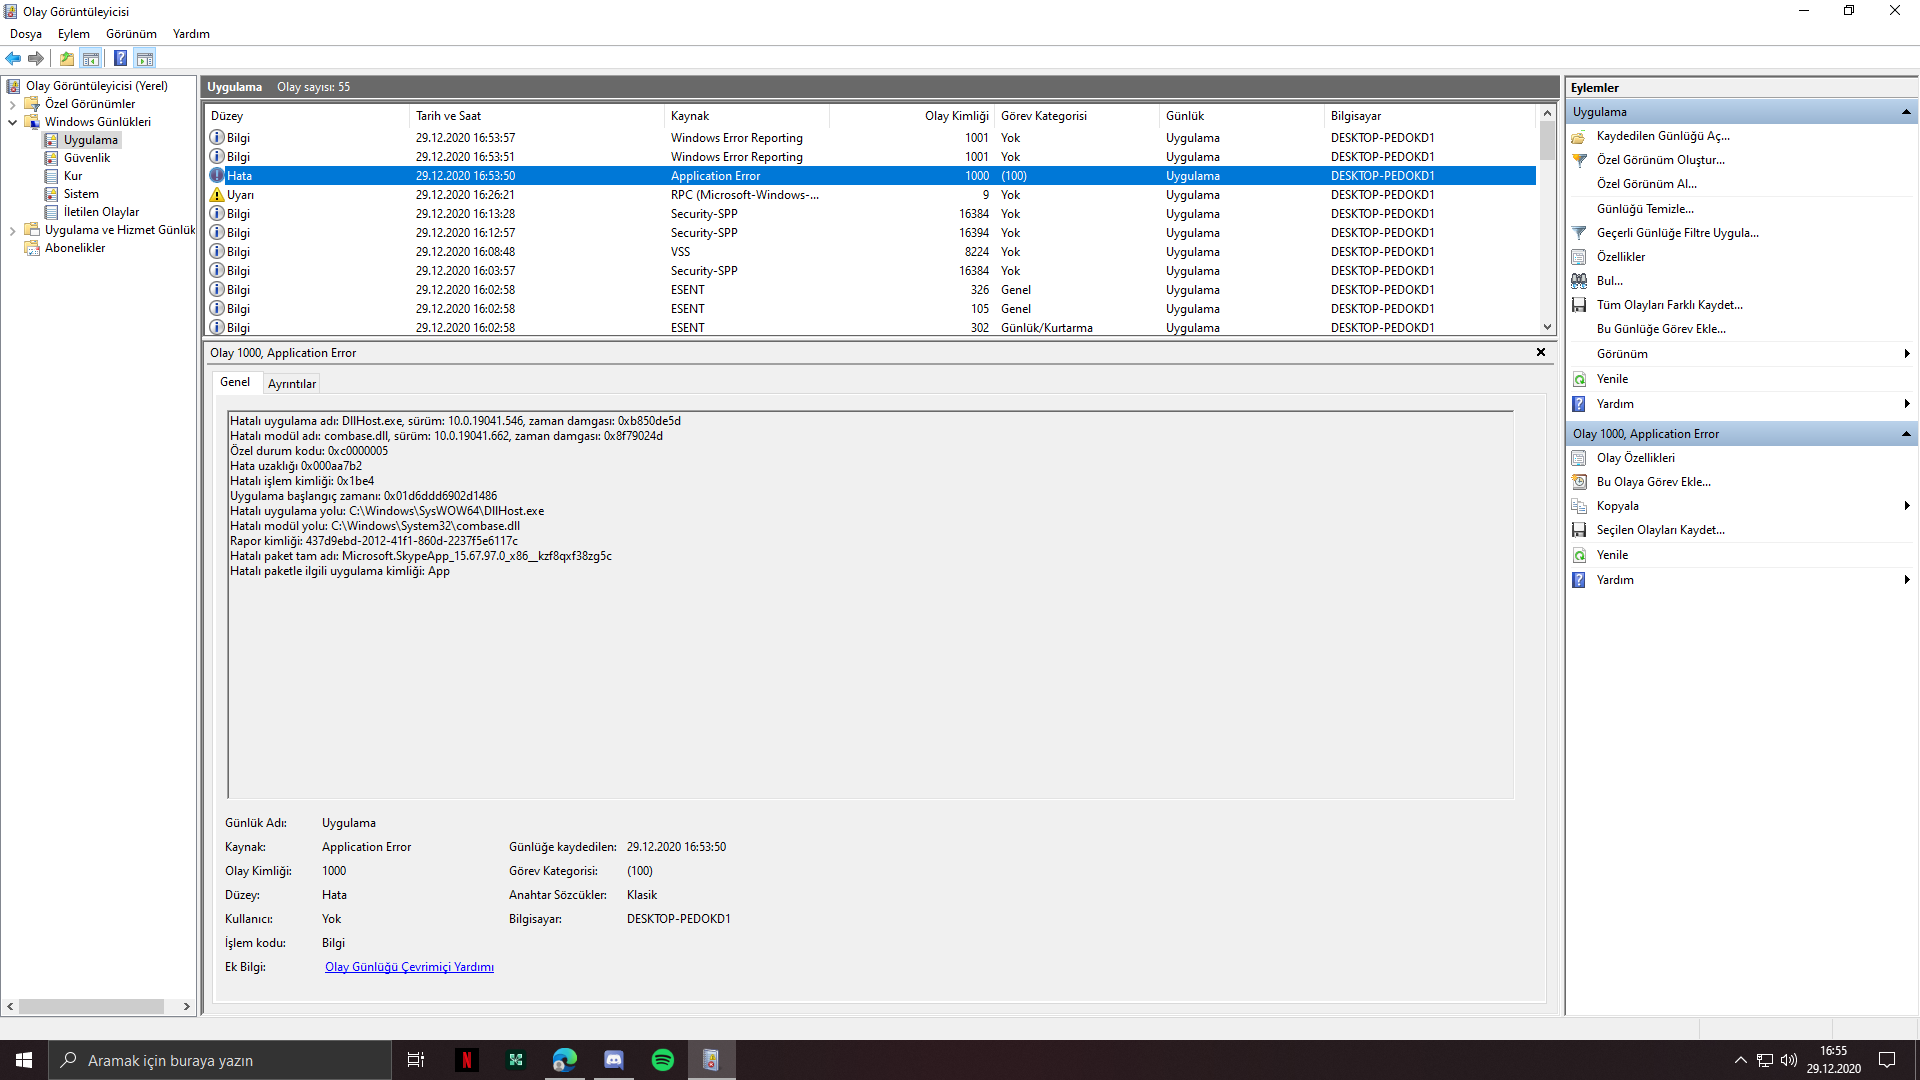1920x1080 pixels.
Task: Open the Eylem menu
Action: (73, 34)
